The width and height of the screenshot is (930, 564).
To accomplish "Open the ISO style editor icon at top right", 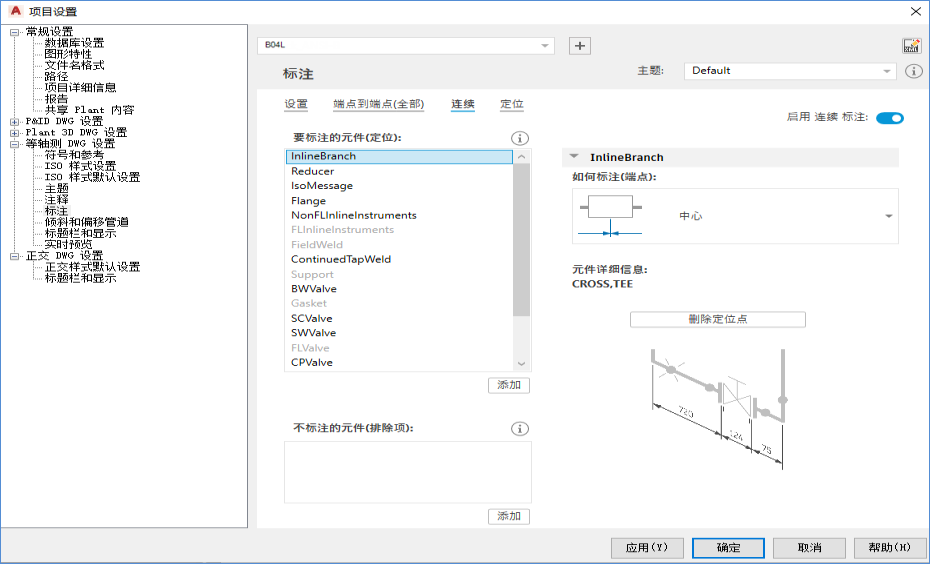I will [912, 46].
